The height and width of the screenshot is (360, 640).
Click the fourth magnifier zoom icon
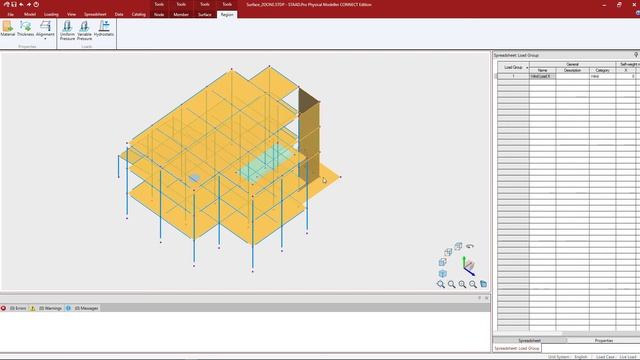pyautogui.click(x=473, y=284)
